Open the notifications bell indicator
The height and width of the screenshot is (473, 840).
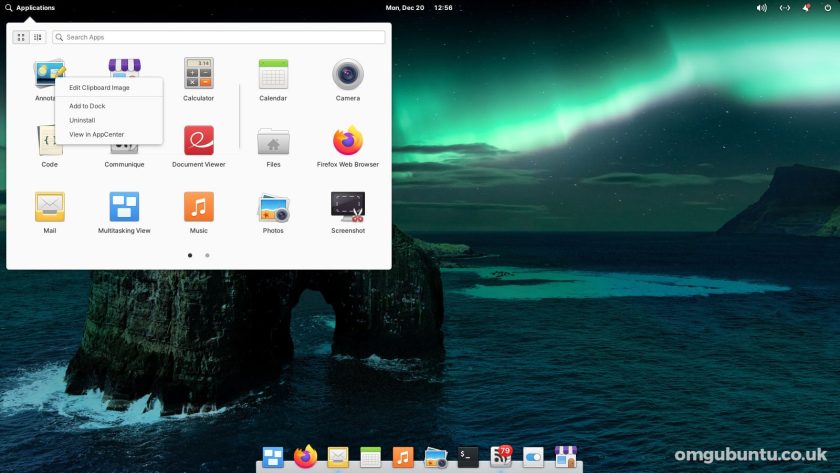[807, 7]
